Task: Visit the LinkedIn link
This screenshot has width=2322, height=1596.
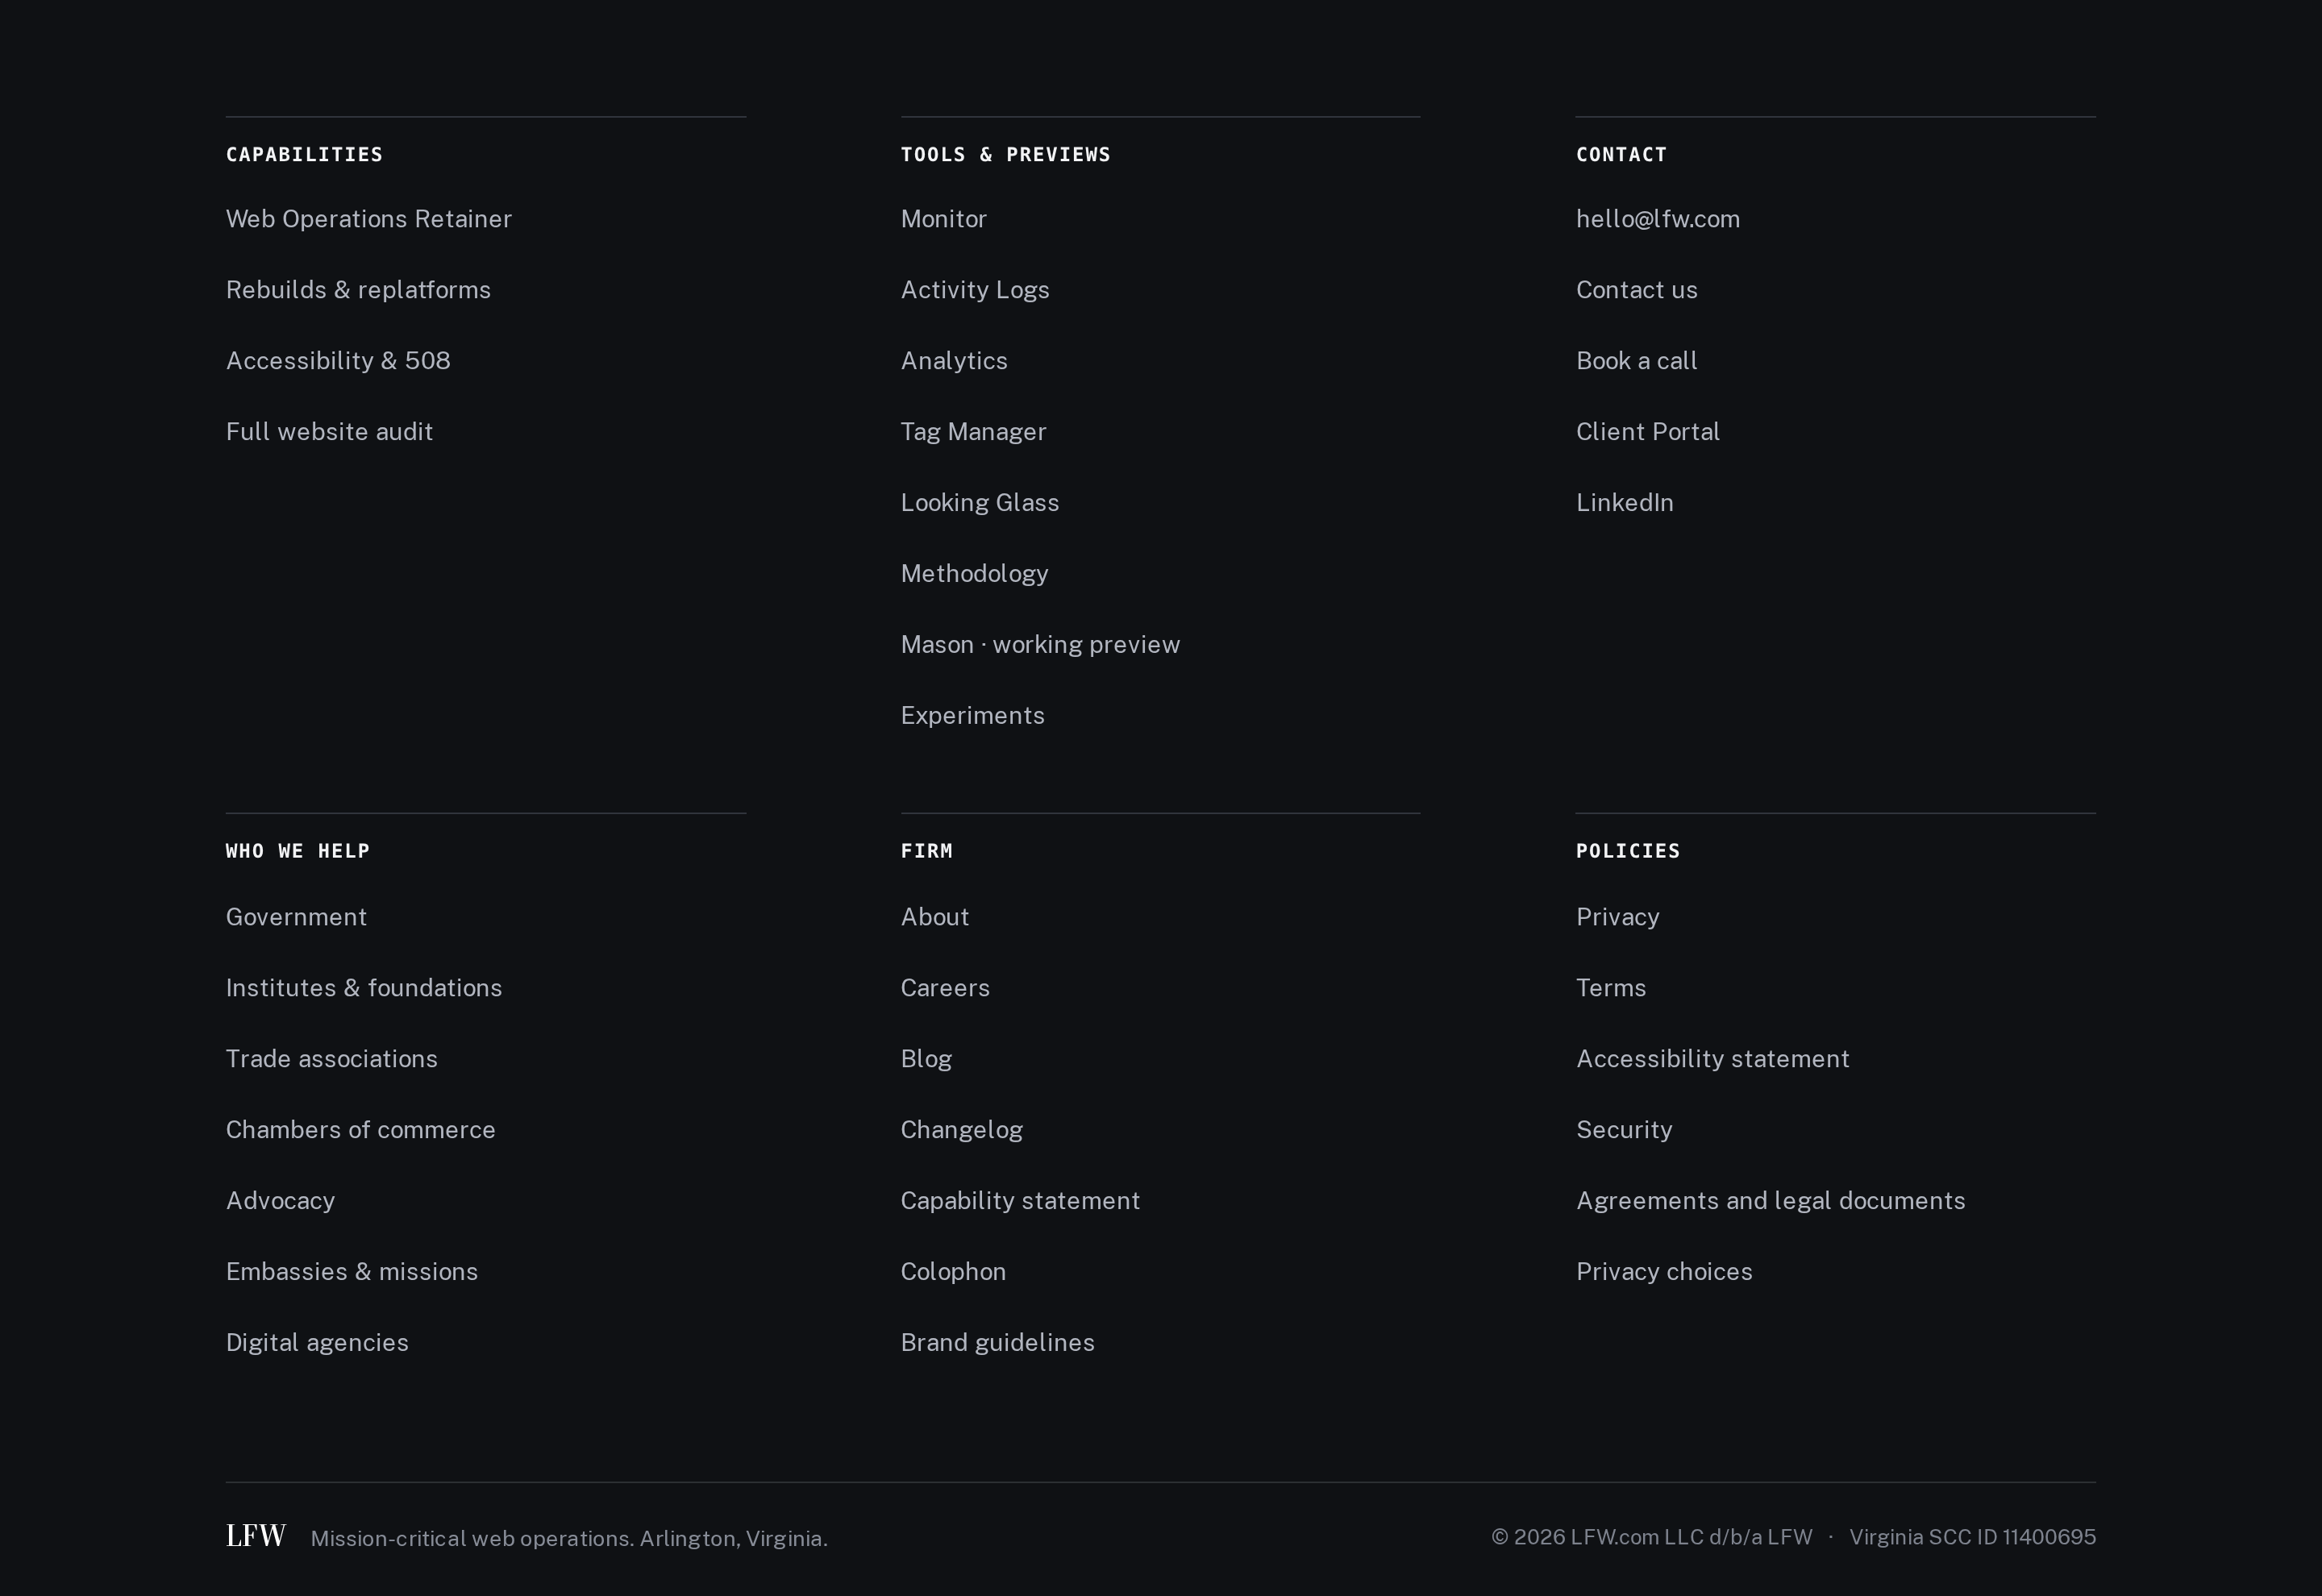Action: [1625, 503]
